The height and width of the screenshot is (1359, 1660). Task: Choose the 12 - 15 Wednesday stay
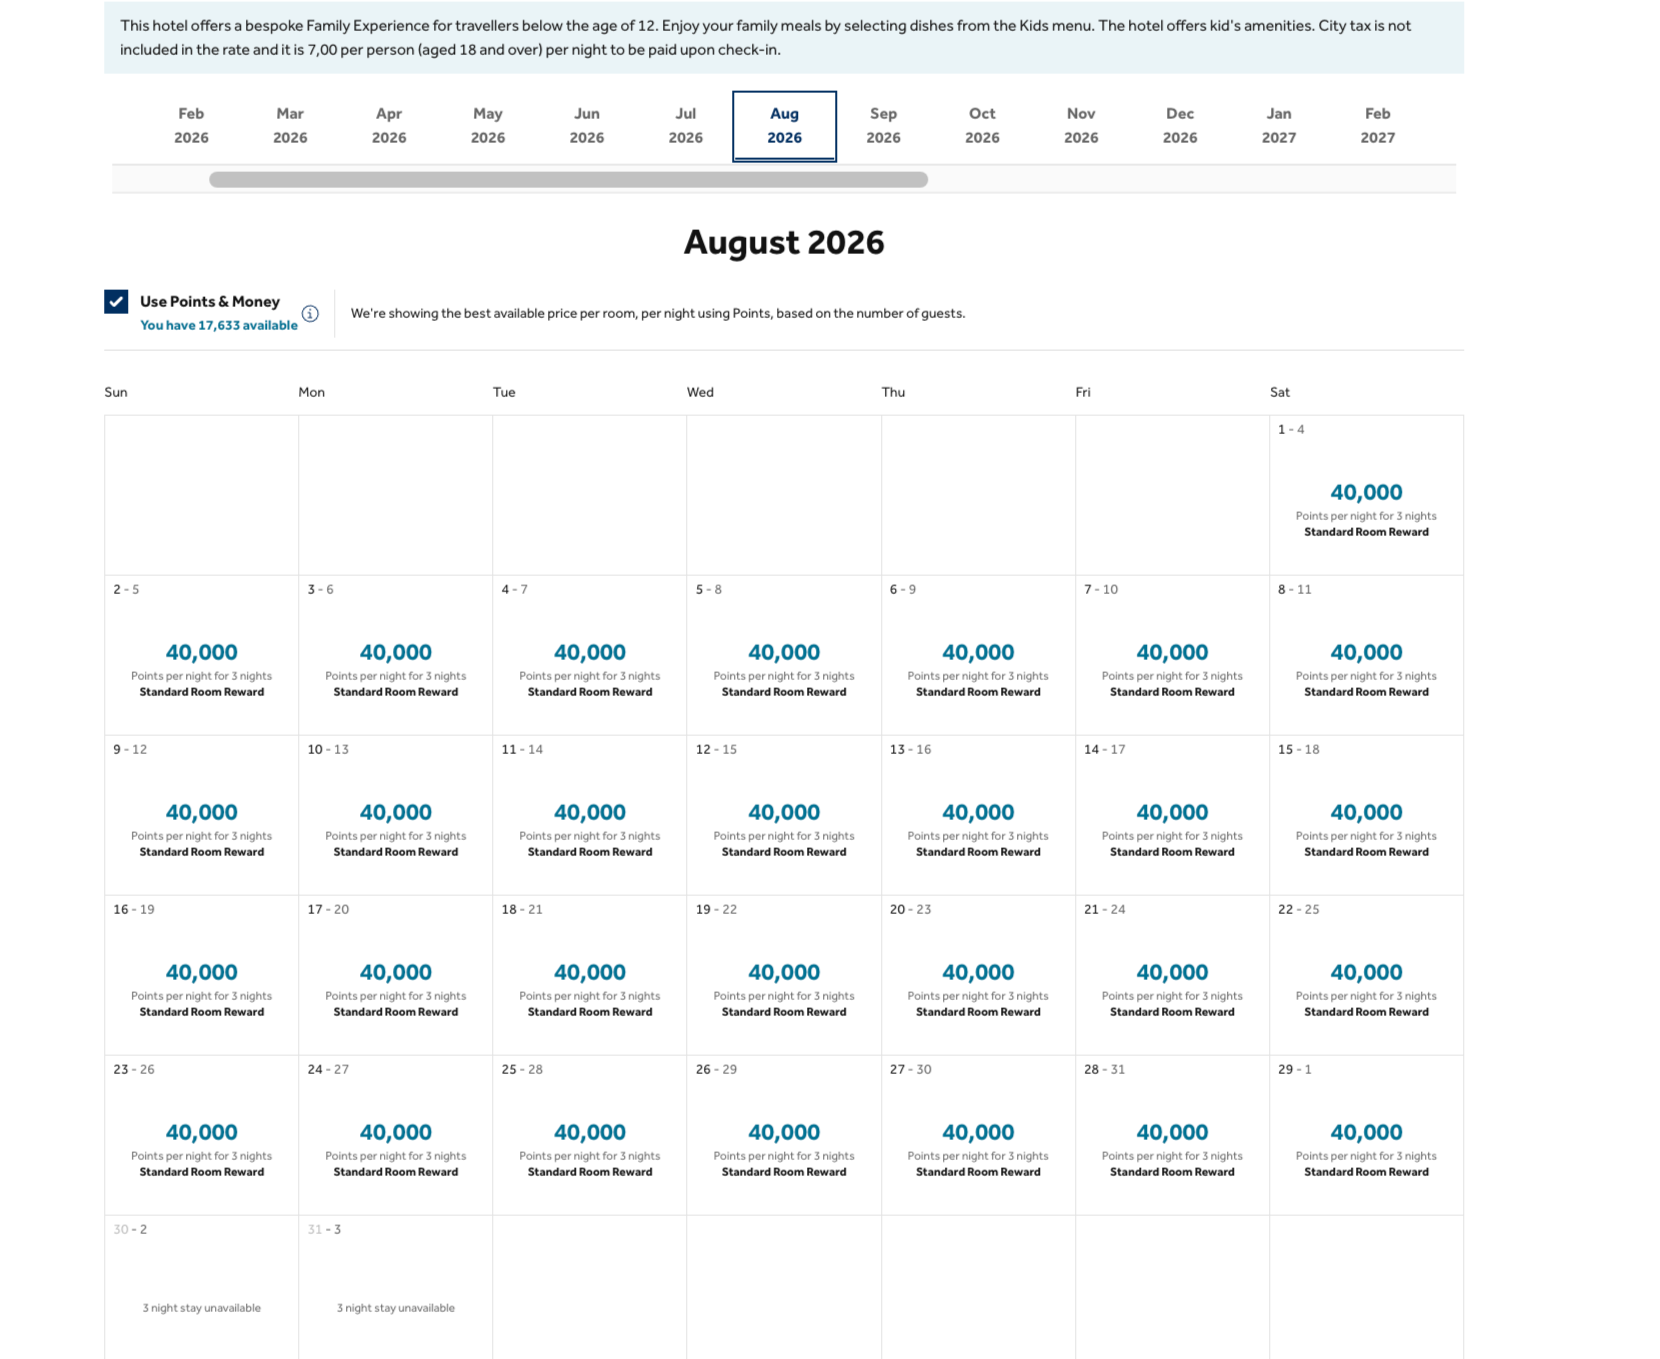point(783,815)
